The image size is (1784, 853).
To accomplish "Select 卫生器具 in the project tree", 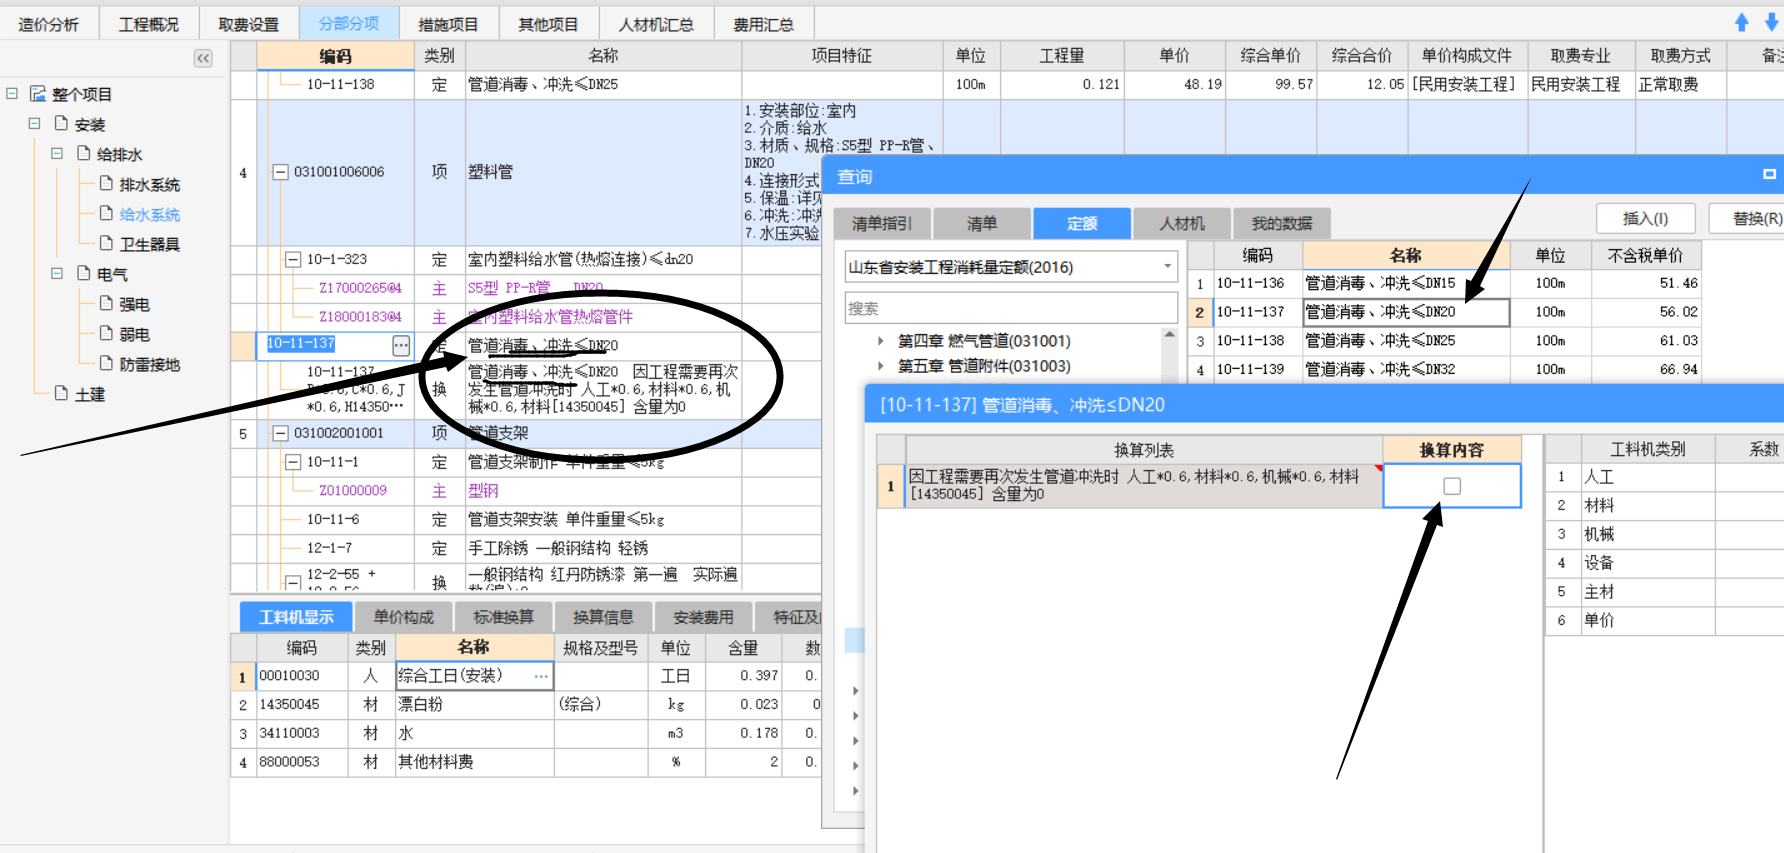I will coord(149,244).
